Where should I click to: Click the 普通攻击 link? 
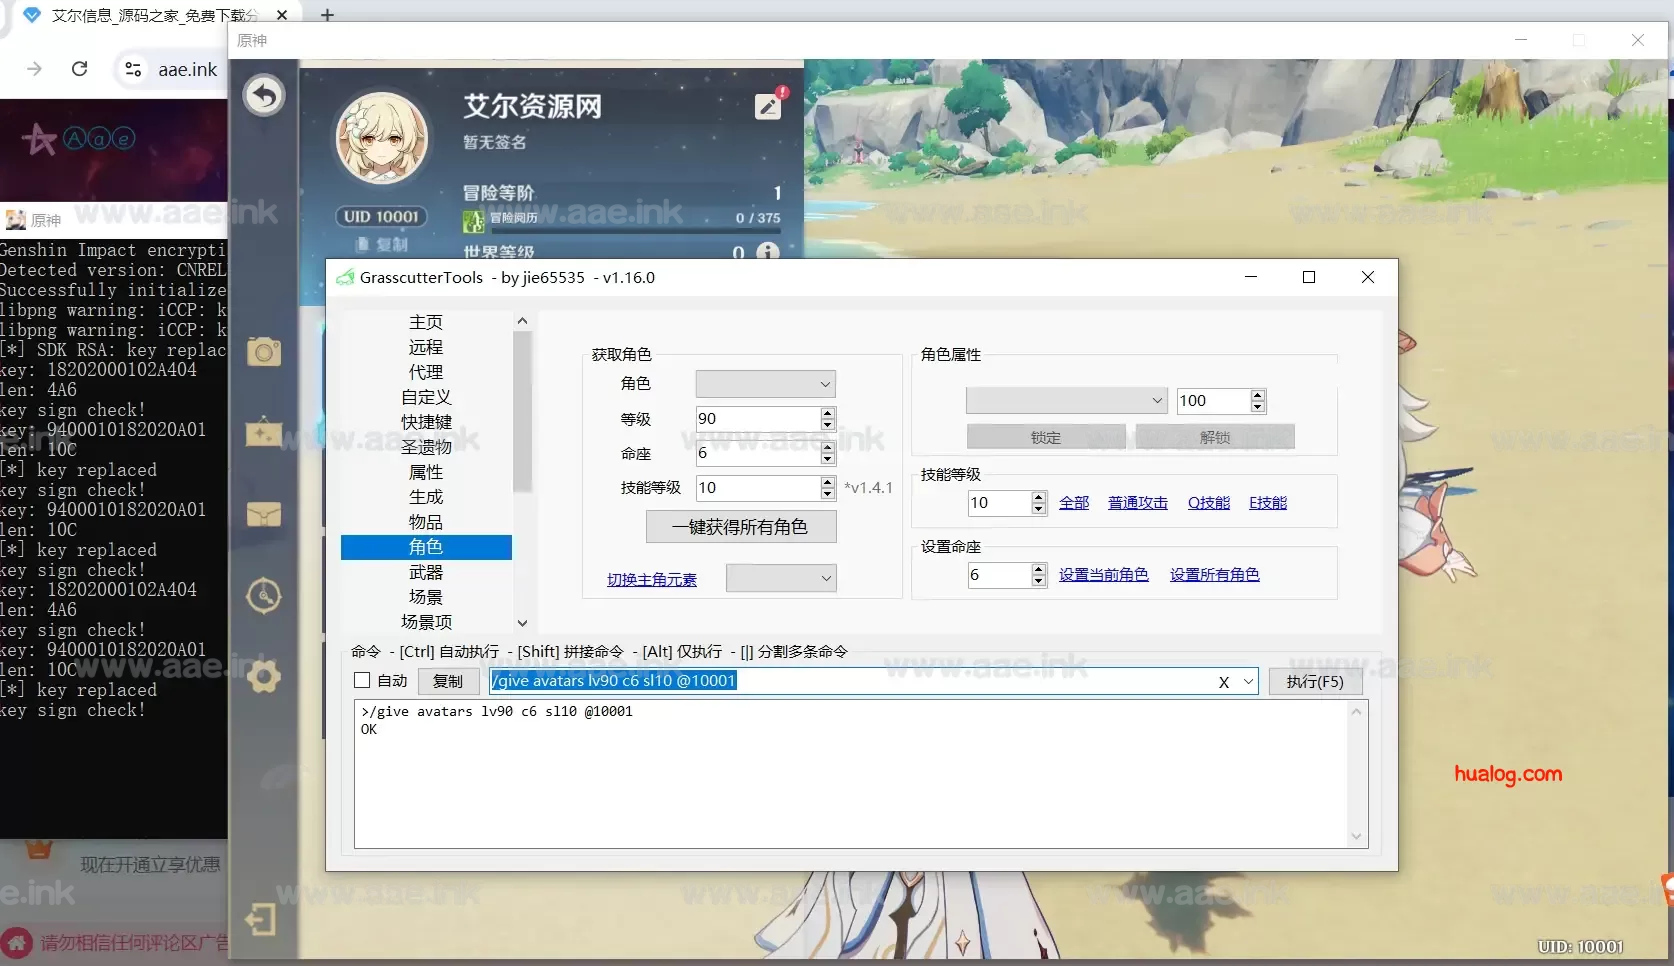tap(1138, 503)
